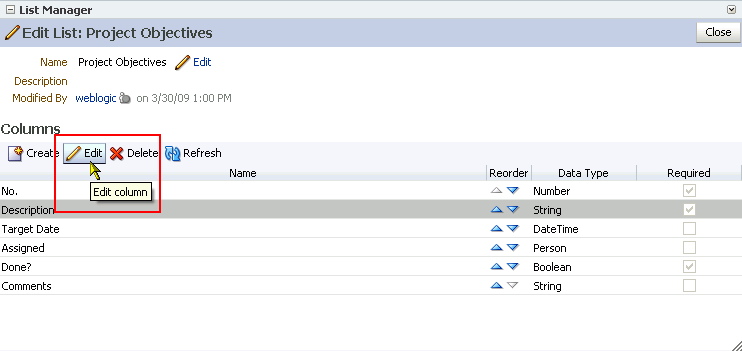742x362 pixels.
Task: Click the Number data type cell
Action: pos(552,191)
